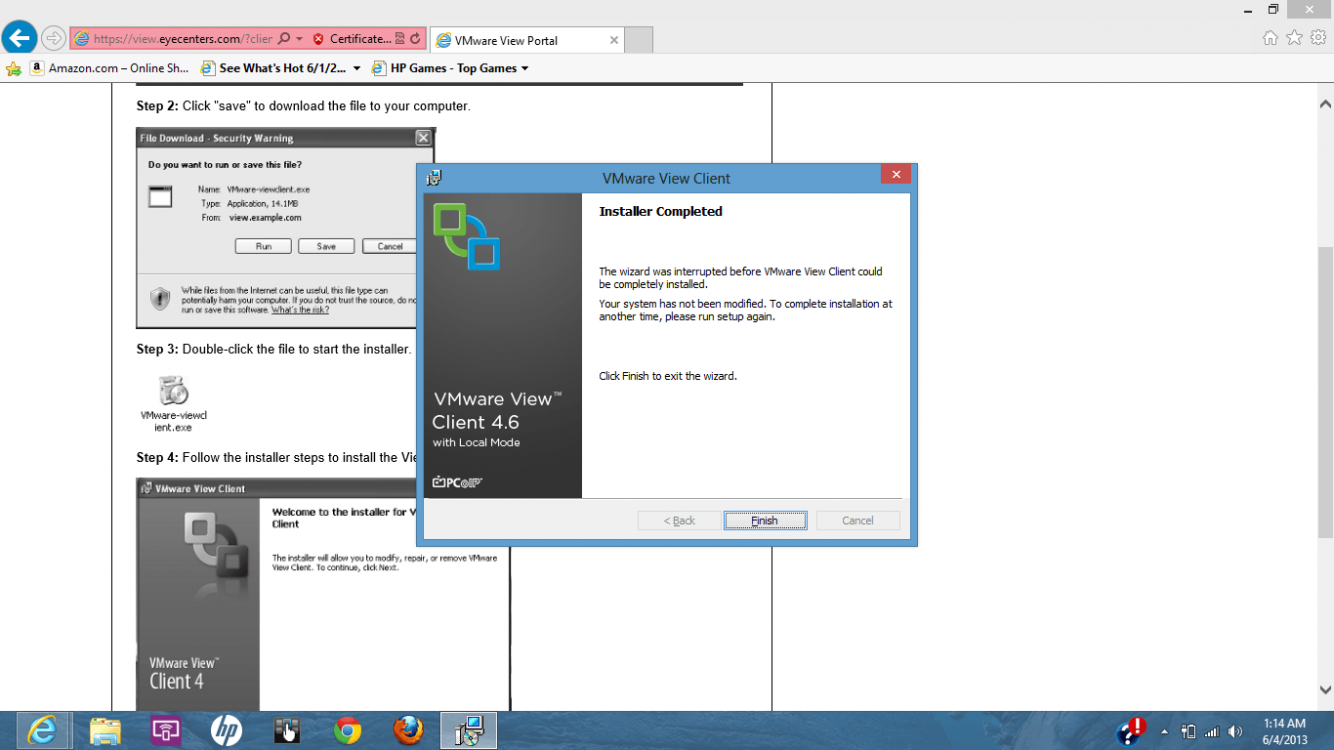This screenshot has height=750, width=1334.
Task: Click the "Installer Completed" heading
Action: (x=660, y=211)
